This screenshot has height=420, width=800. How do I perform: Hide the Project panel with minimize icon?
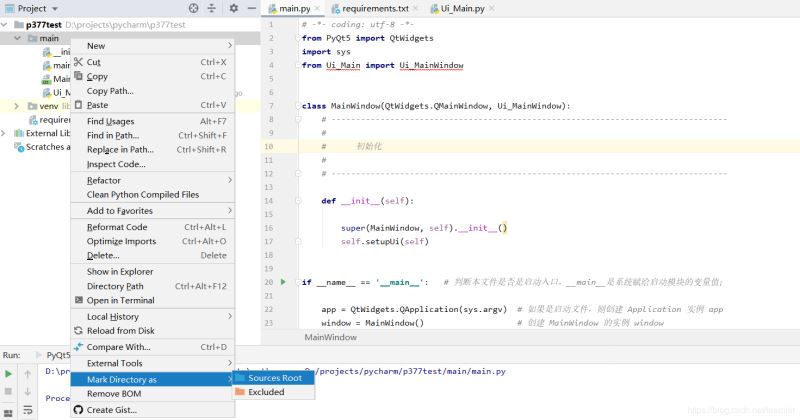(250, 8)
